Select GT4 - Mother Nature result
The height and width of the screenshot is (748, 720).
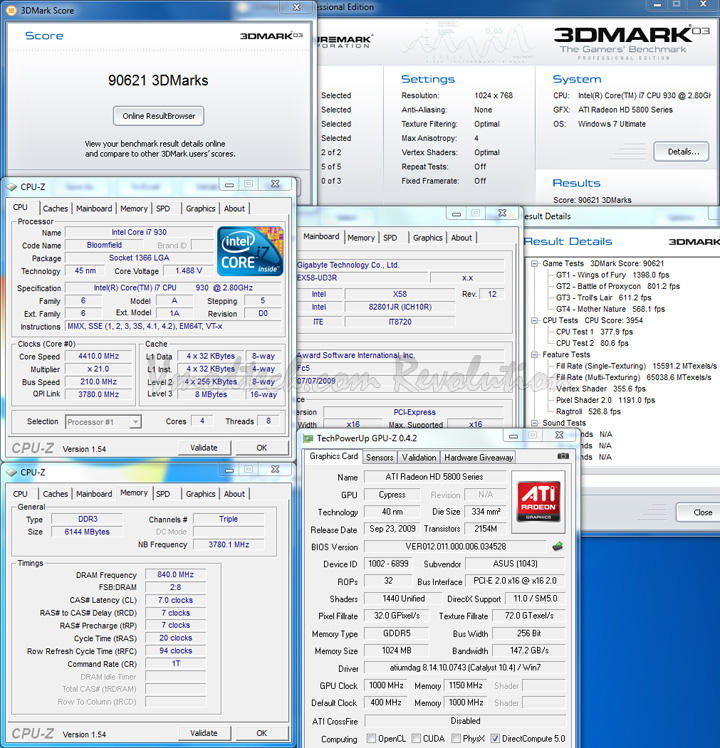tap(610, 309)
